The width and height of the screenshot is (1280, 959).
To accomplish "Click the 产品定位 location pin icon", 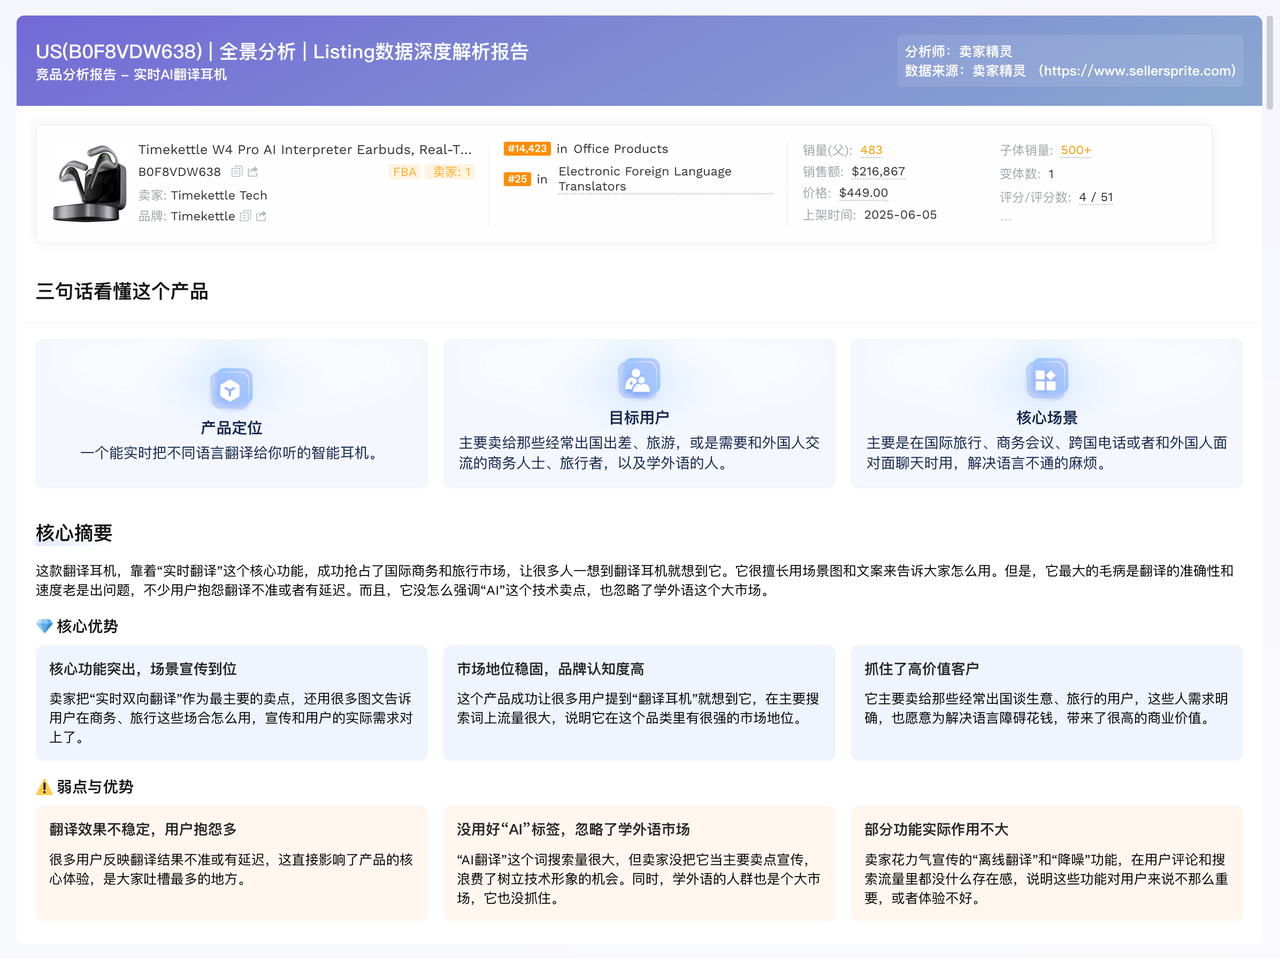I will 231,388.
